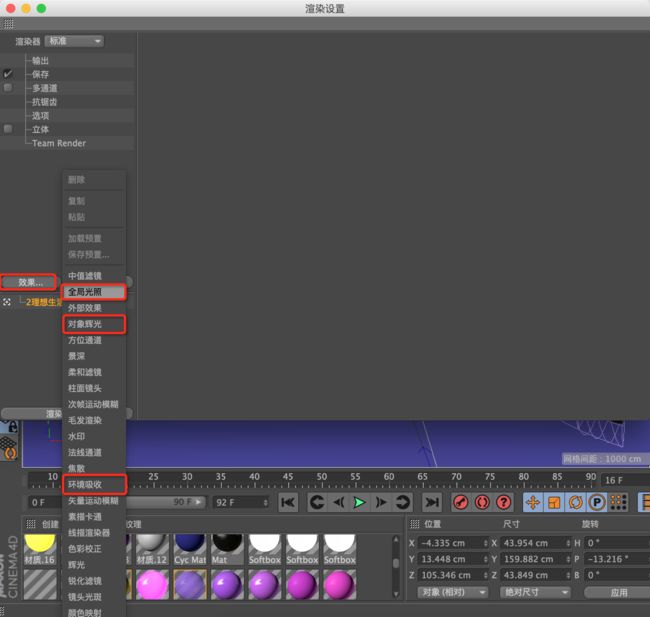This screenshot has height=617, width=650.
Task: Toggle automatic keyframing
Action: click(x=482, y=503)
